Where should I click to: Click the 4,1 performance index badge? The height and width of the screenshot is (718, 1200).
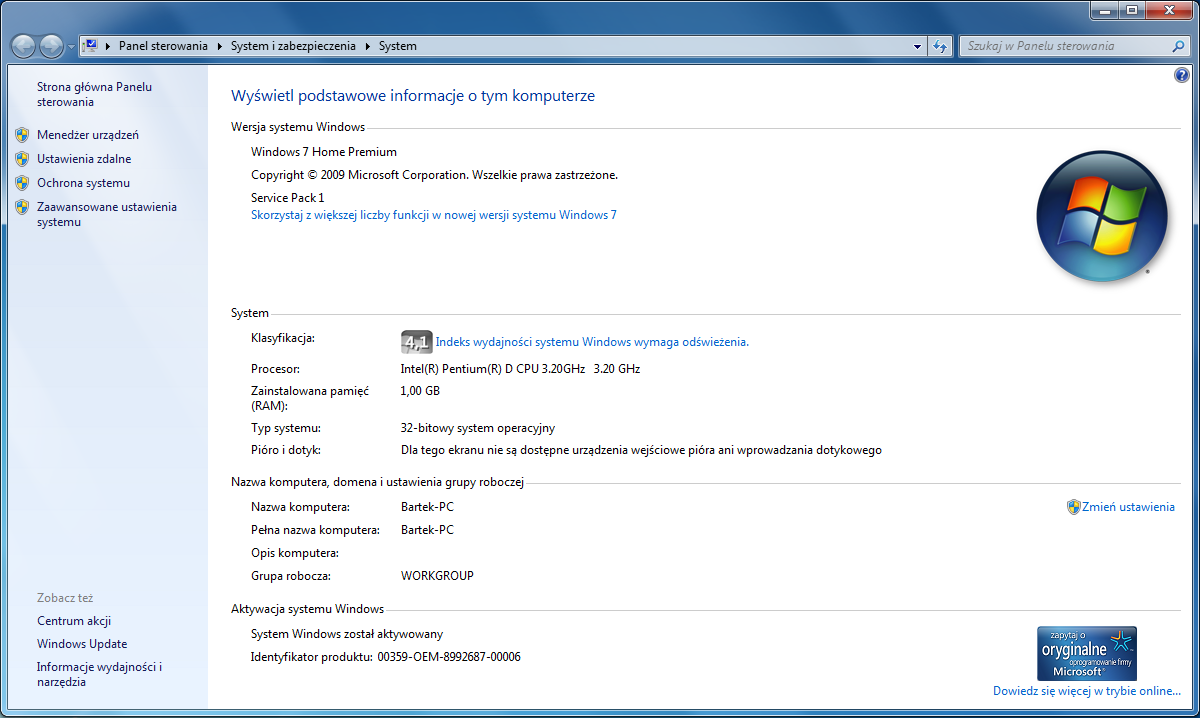(x=416, y=342)
